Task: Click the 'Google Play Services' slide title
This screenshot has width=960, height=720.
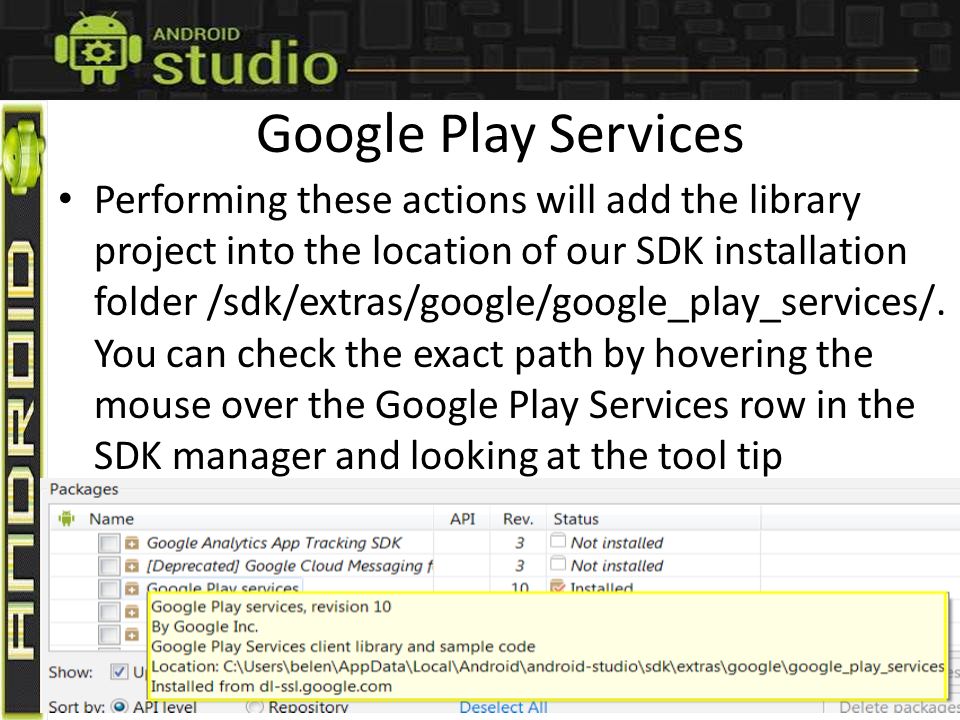Action: click(500, 134)
